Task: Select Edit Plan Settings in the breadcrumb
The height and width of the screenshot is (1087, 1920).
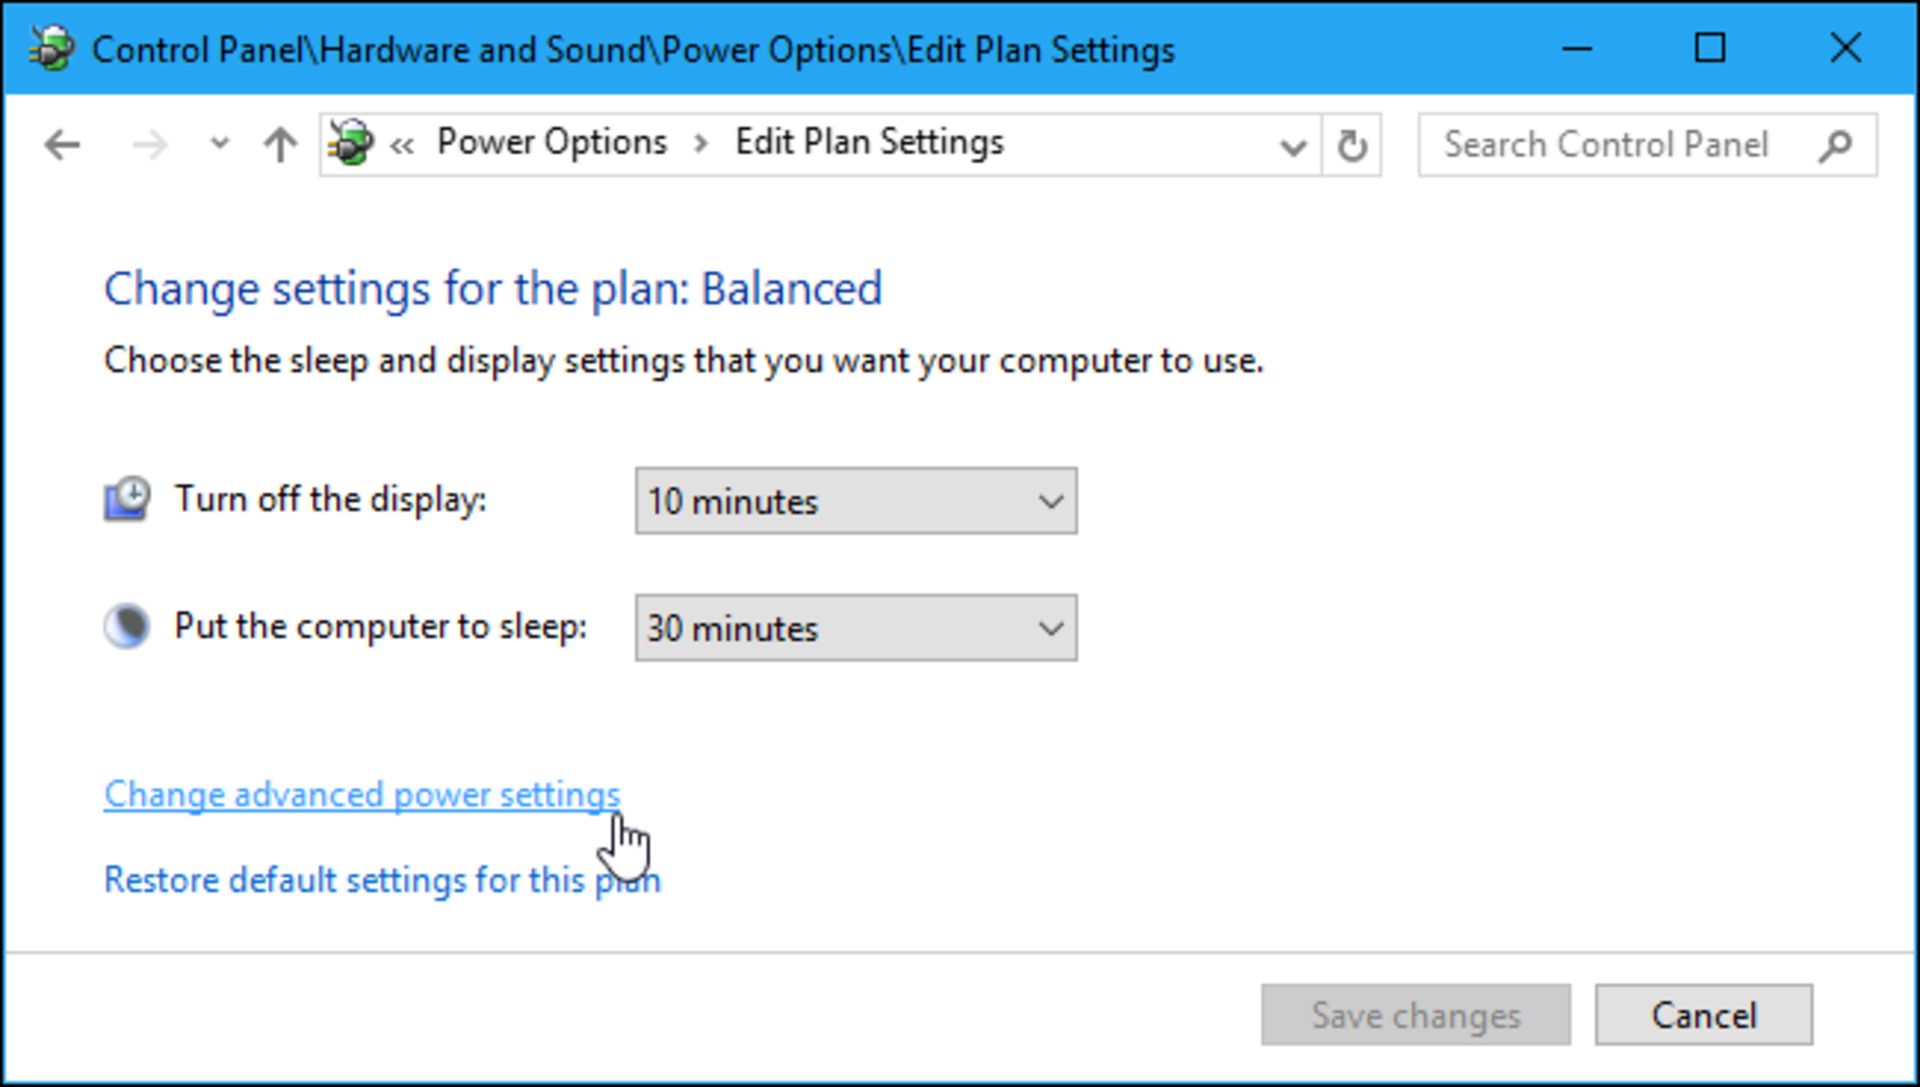Action: (869, 142)
